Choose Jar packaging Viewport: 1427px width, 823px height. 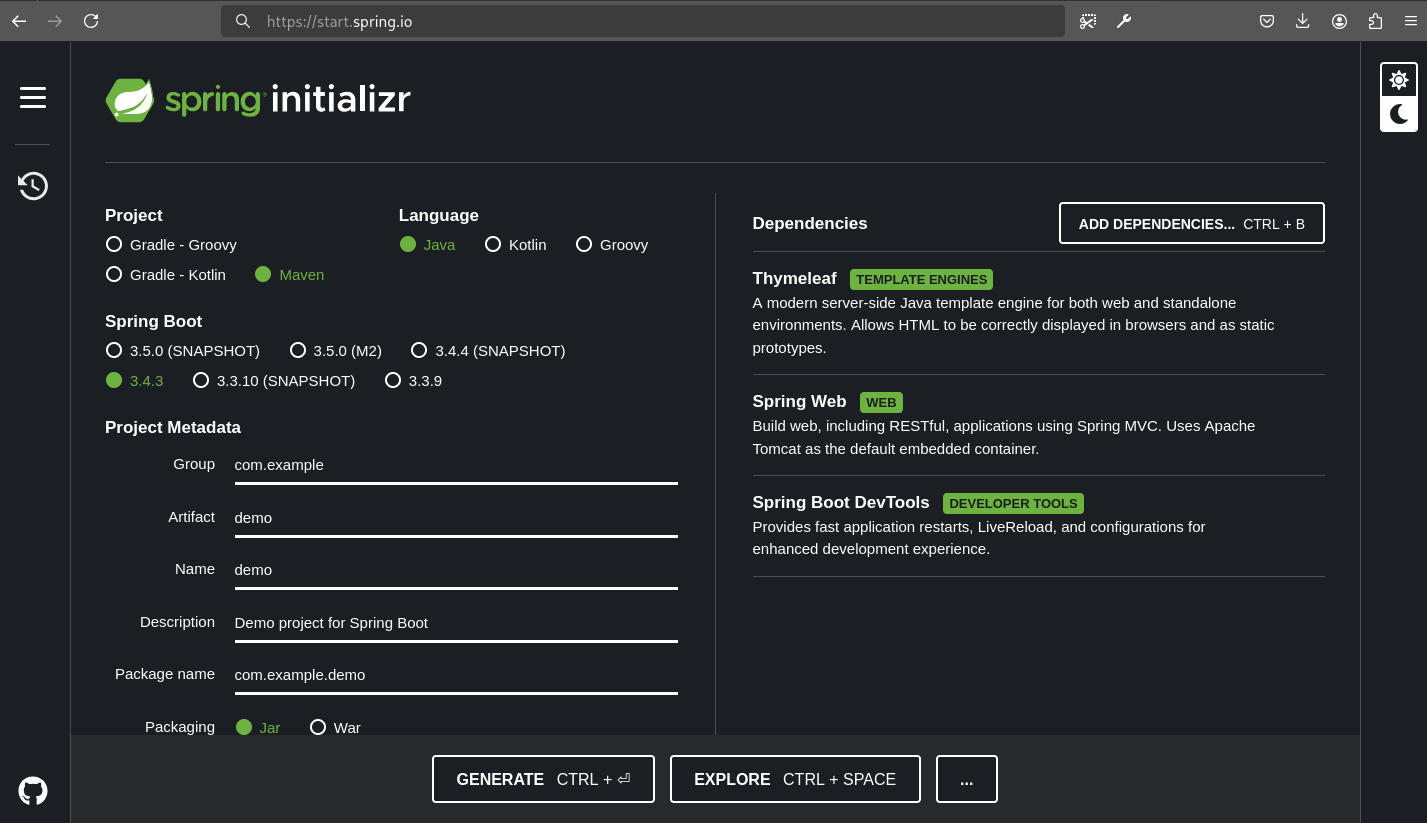coord(258,727)
